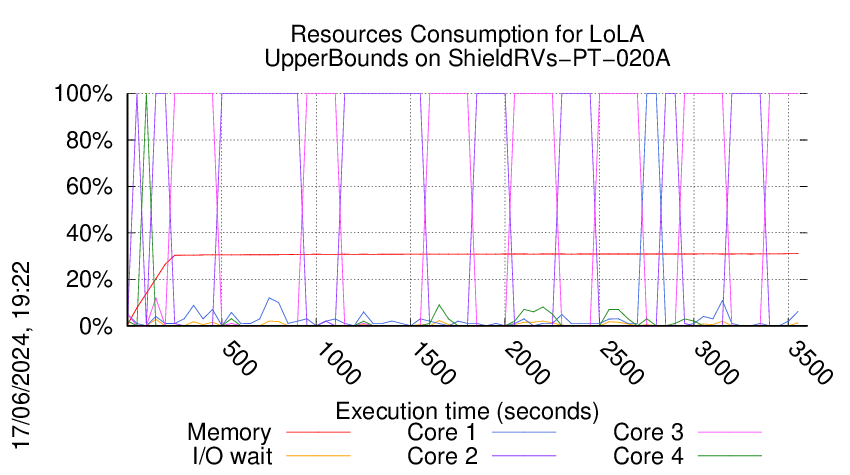Click the 500 x-axis tick label
This screenshot has height=475, width=850.
pos(239,358)
